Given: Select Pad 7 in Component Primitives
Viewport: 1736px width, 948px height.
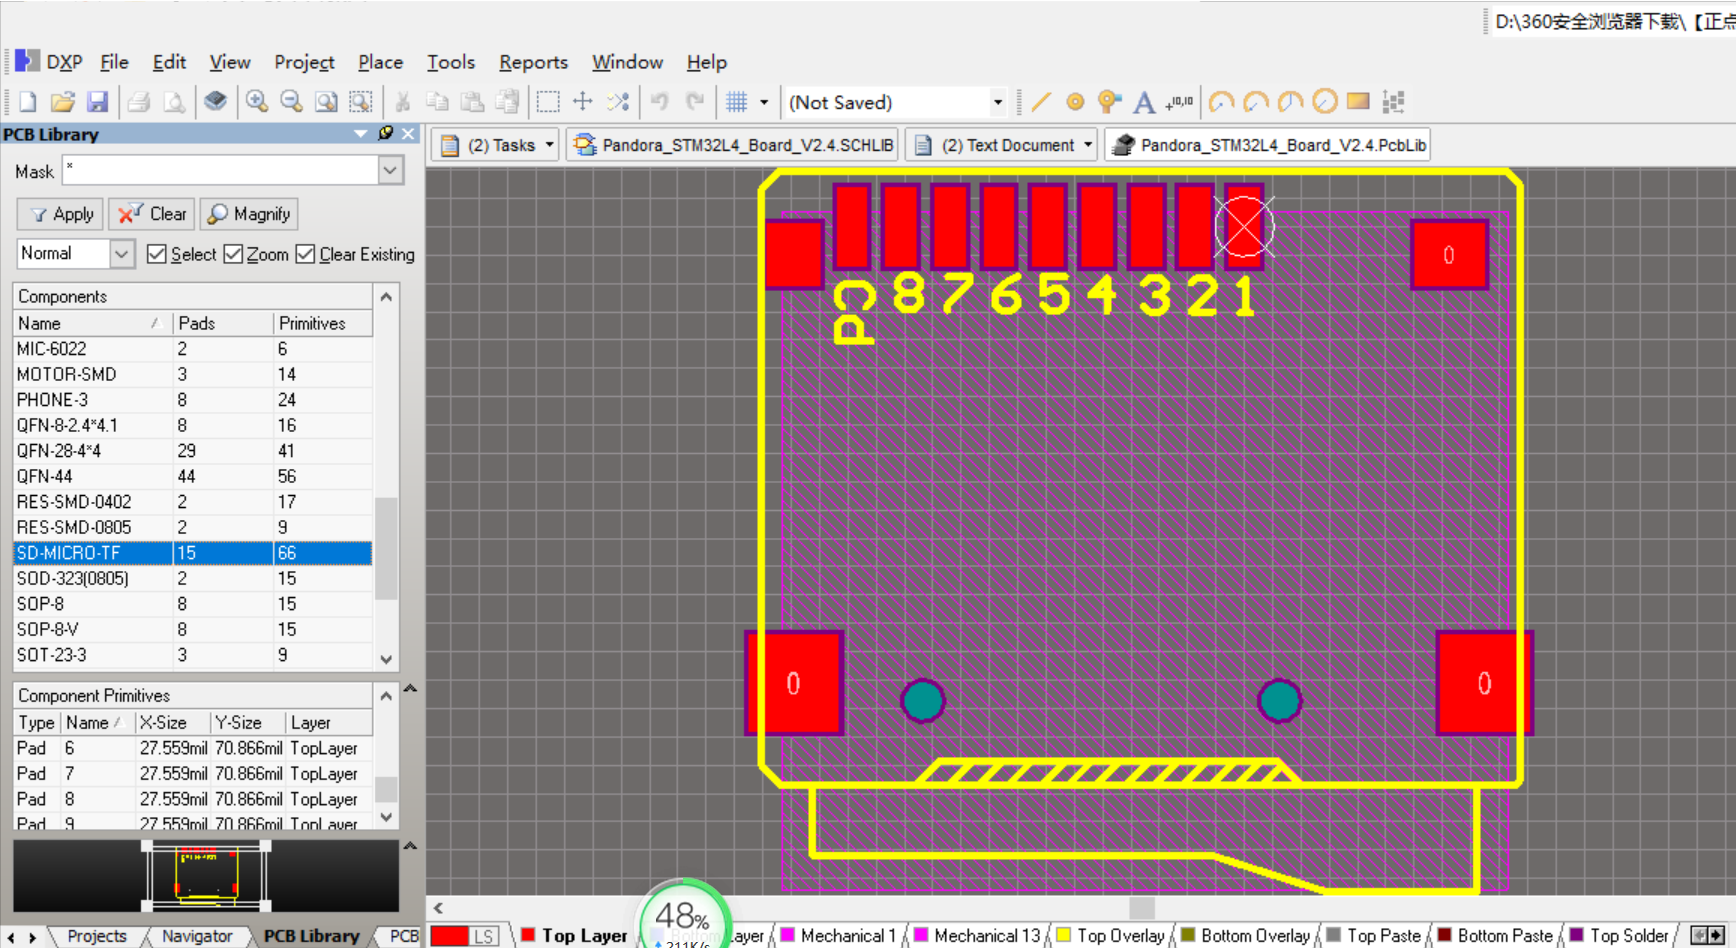Looking at the screenshot, I should (x=192, y=774).
